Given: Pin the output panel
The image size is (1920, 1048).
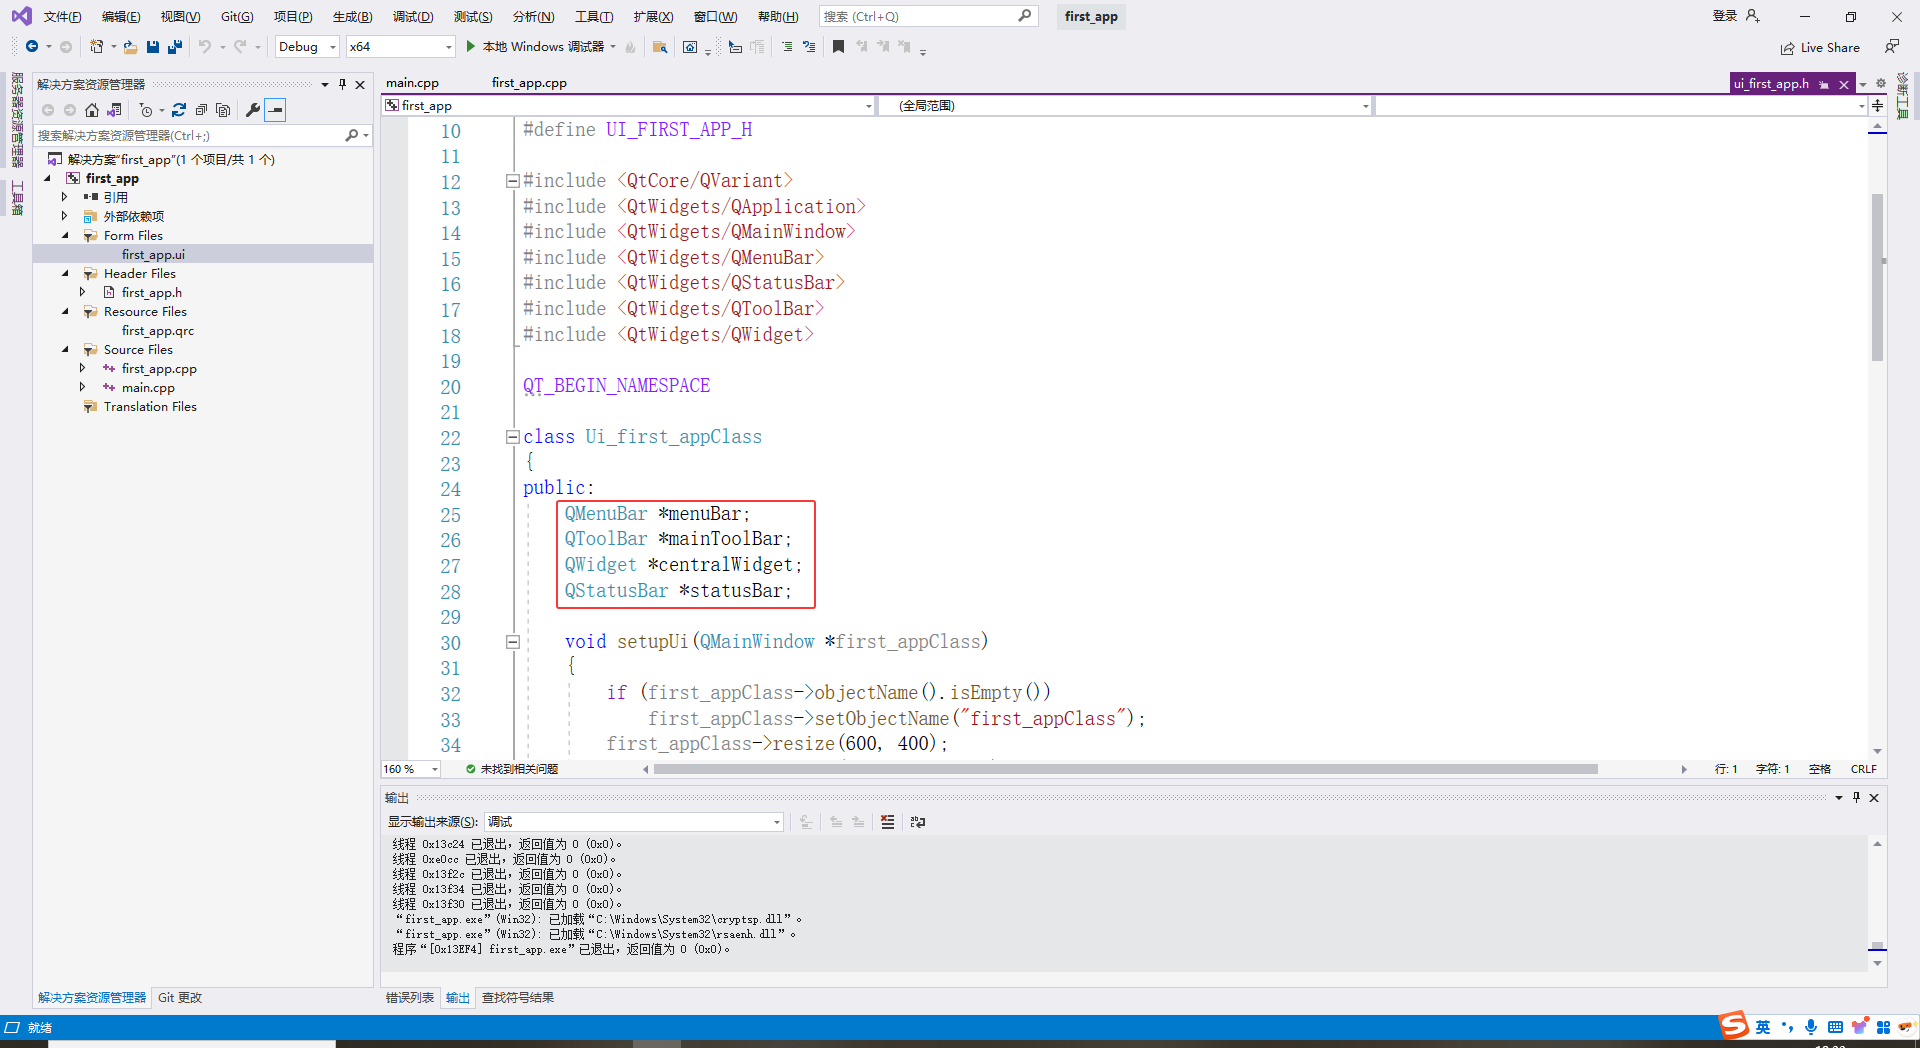Looking at the screenshot, I should point(1856,797).
